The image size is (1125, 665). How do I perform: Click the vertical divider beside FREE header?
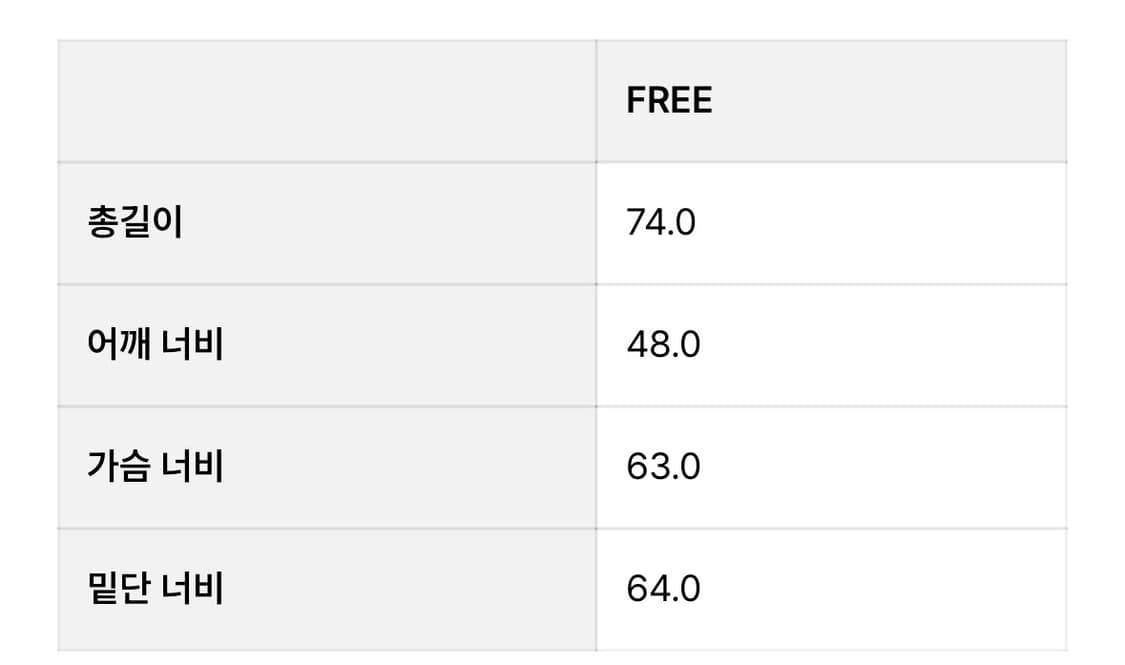click(x=596, y=101)
